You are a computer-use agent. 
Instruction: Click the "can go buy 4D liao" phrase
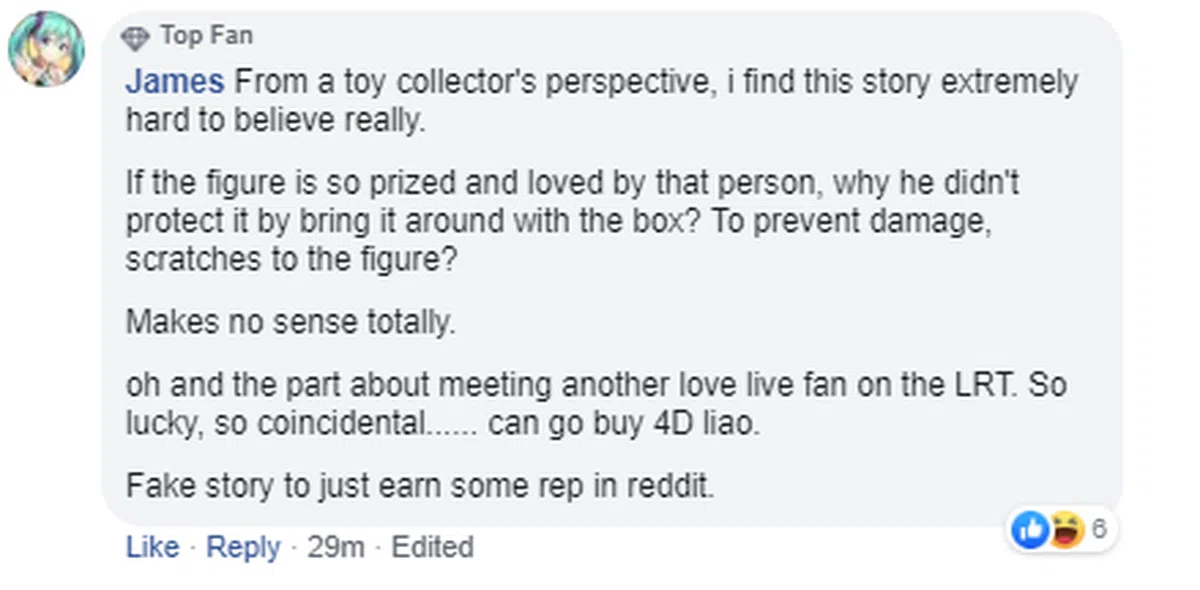pos(624,422)
